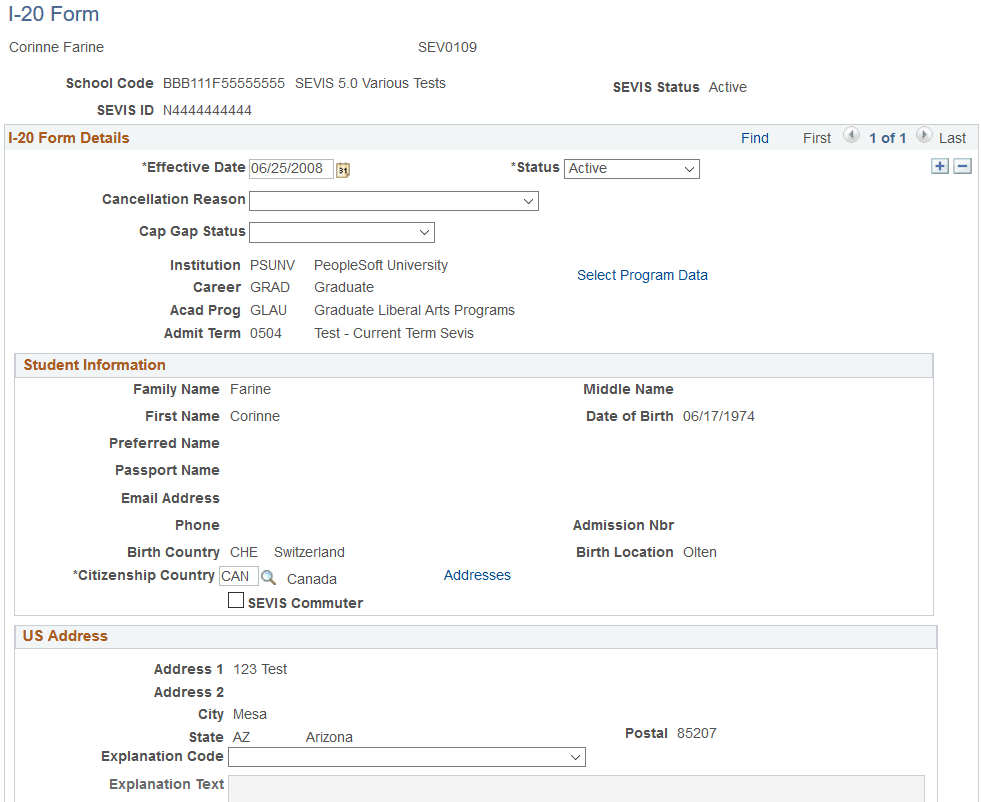Viewport: 981px width, 802px height.
Task: Click the State code AZ
Action: (x=241, y=738)
